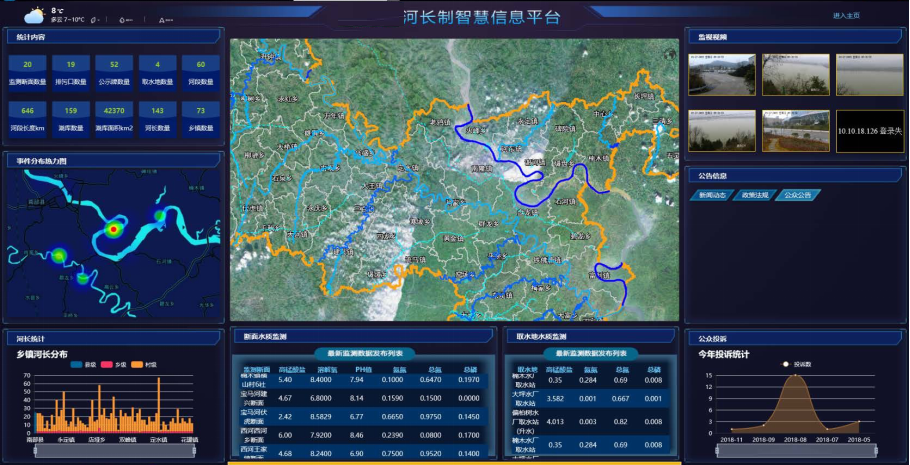Click the humidity droplet icon in header
Image resolution: width=910 pixels, height=465 pixels.
coord(122,19)
